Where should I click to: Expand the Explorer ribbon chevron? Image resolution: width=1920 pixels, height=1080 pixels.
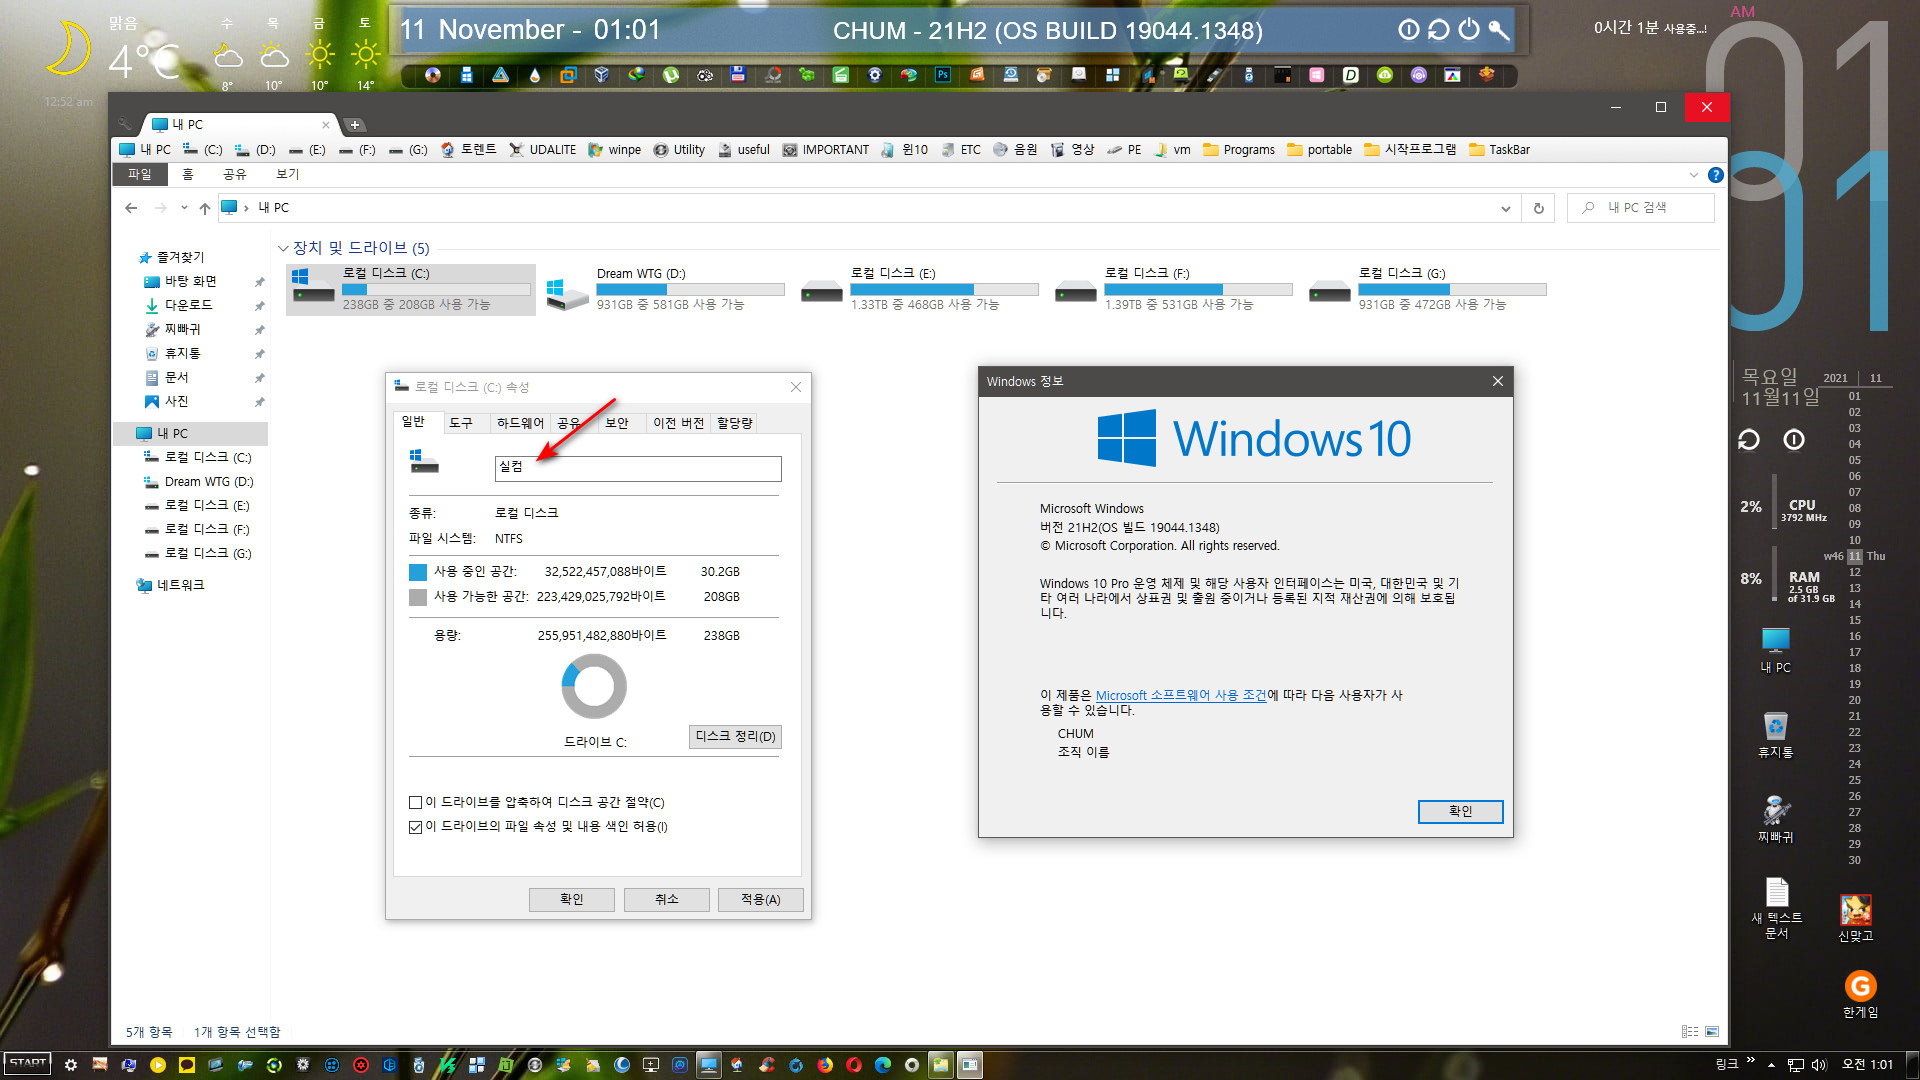pos(1694,175)
